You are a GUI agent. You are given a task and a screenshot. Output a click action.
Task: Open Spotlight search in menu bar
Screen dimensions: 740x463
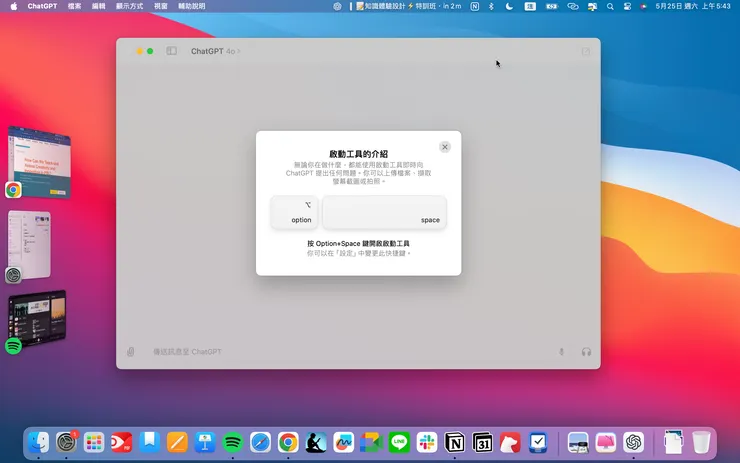610,6
